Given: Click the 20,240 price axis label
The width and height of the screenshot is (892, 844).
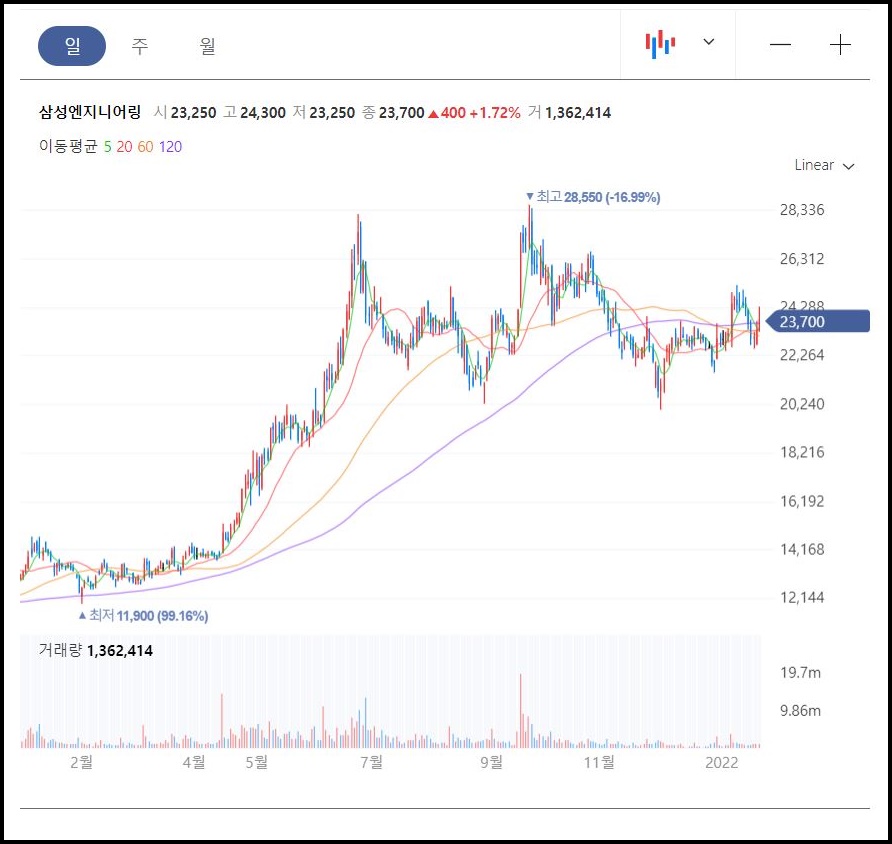Looking at the screenshot, I should pos(802,404).
